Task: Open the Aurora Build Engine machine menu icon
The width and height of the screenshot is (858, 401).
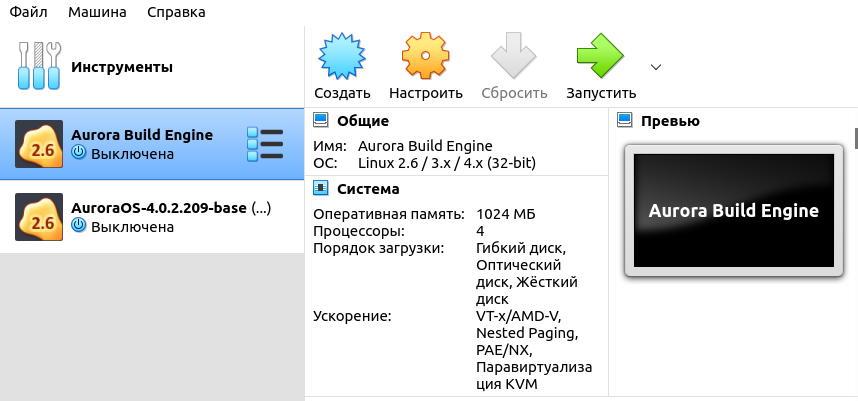Action: point(265,144)
